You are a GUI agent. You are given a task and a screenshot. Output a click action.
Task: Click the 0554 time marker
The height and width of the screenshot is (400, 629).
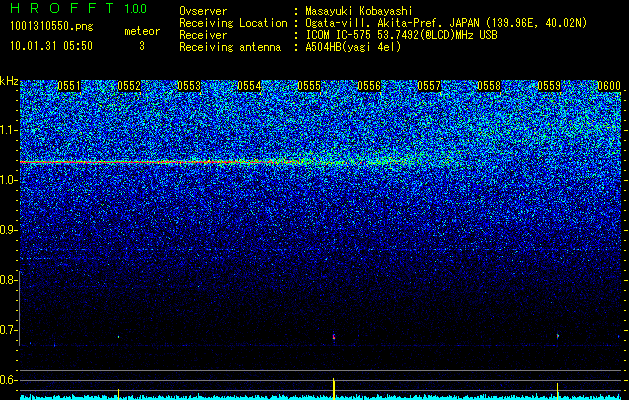pos(249,86)
